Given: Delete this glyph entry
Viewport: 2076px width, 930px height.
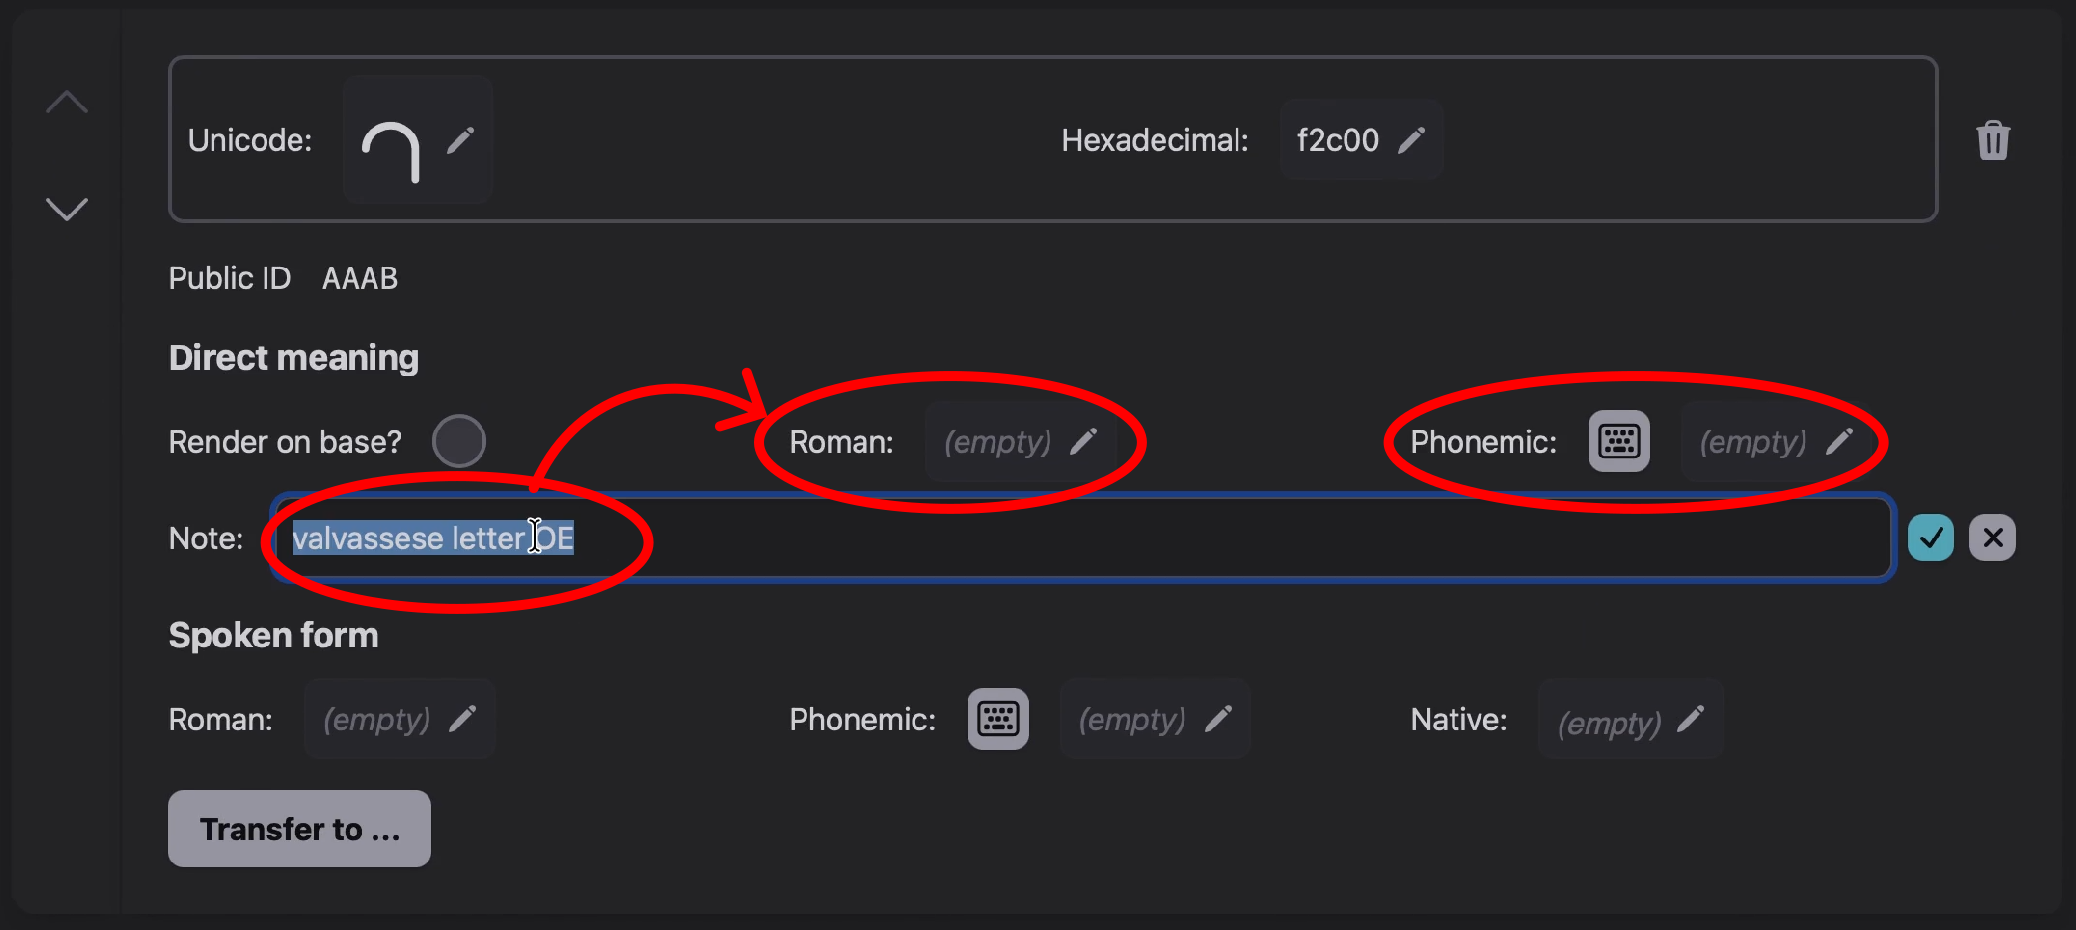Looking at the screenshot, I should coord(1991,140).
